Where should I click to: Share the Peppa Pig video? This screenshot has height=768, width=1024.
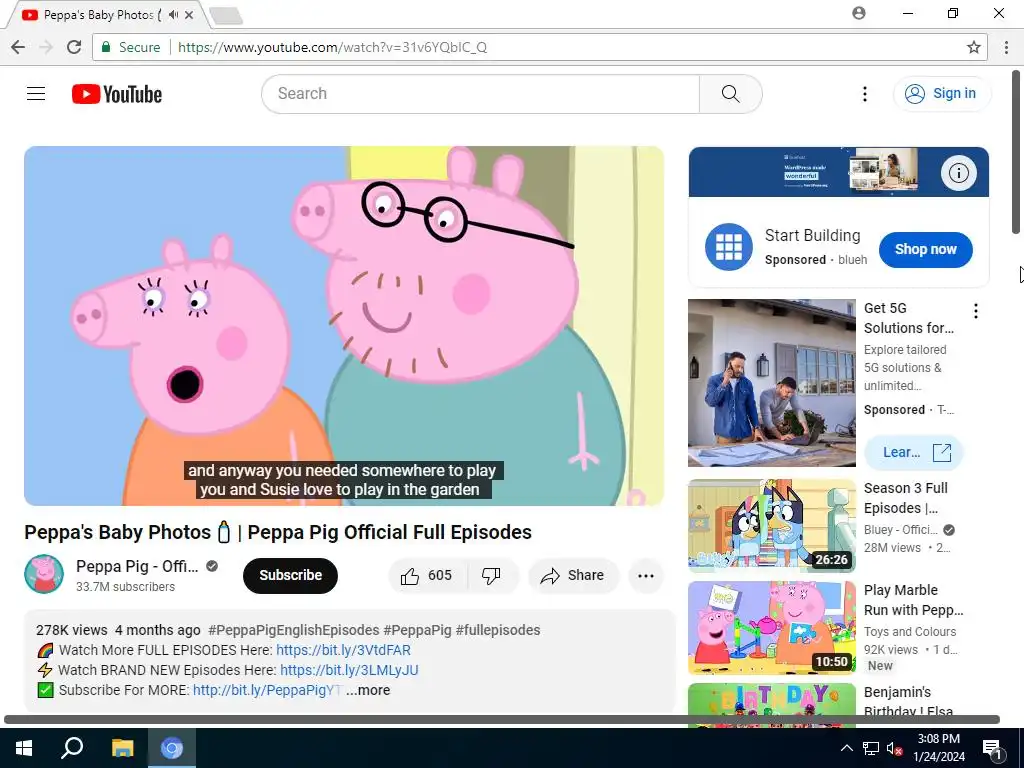point(573,575)
